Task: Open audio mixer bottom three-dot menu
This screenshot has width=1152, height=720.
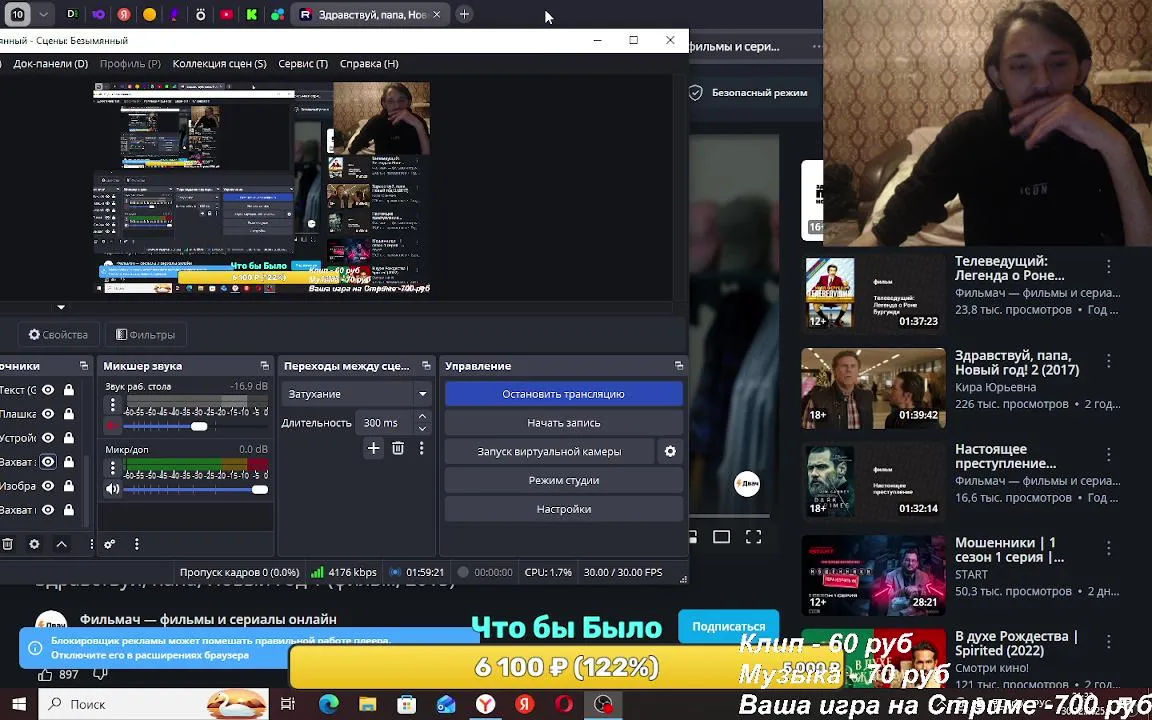Action: point(137,544)
